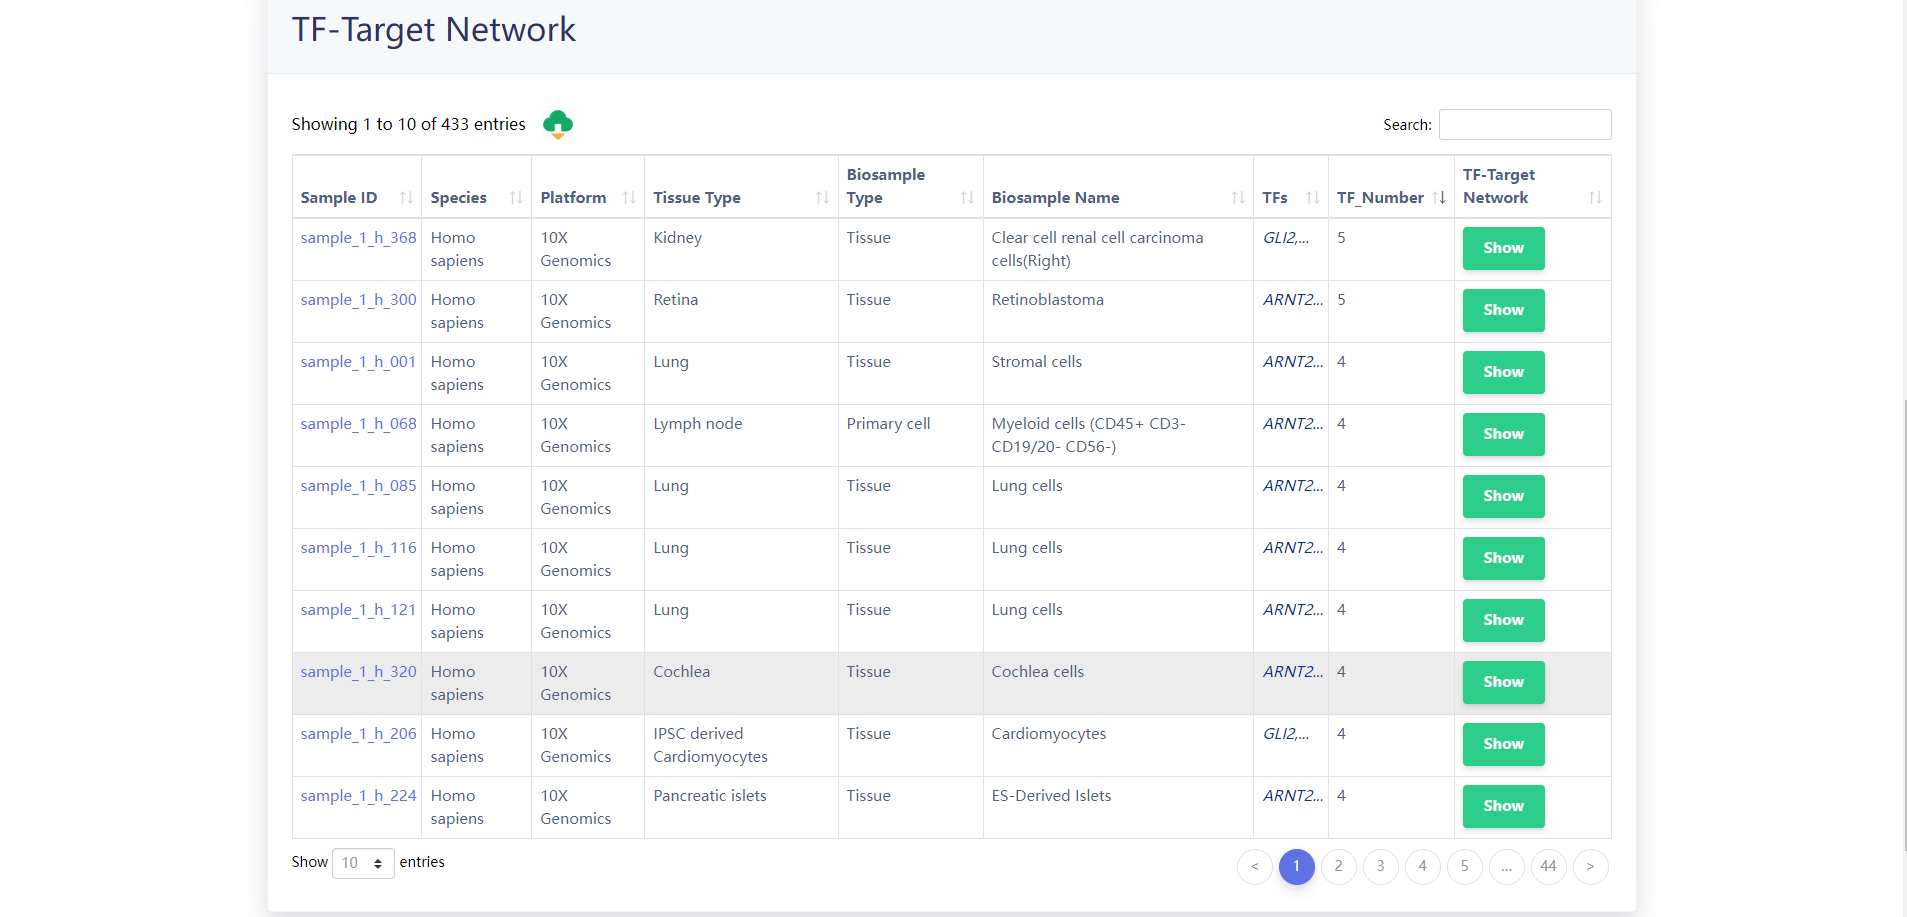Image resolution: width=1907 pixels, height=917 pixels.
Task: Go to next page arrow
Action: [1590, 866]
